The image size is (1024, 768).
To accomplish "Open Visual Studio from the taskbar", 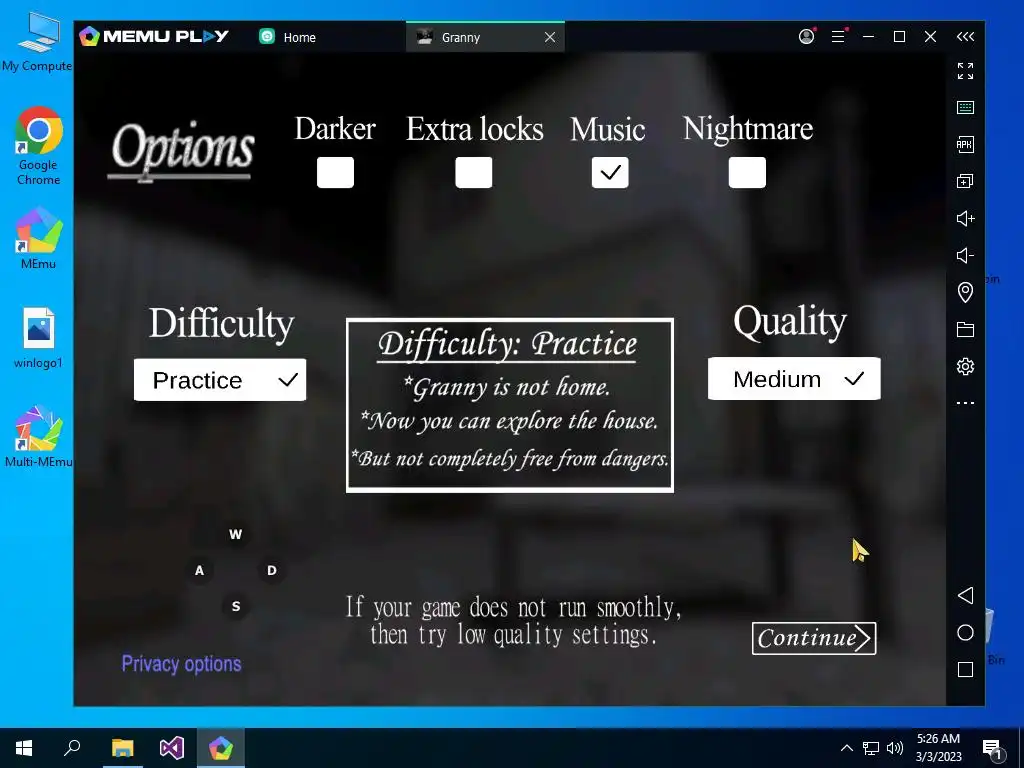I will tap(172, 748).
